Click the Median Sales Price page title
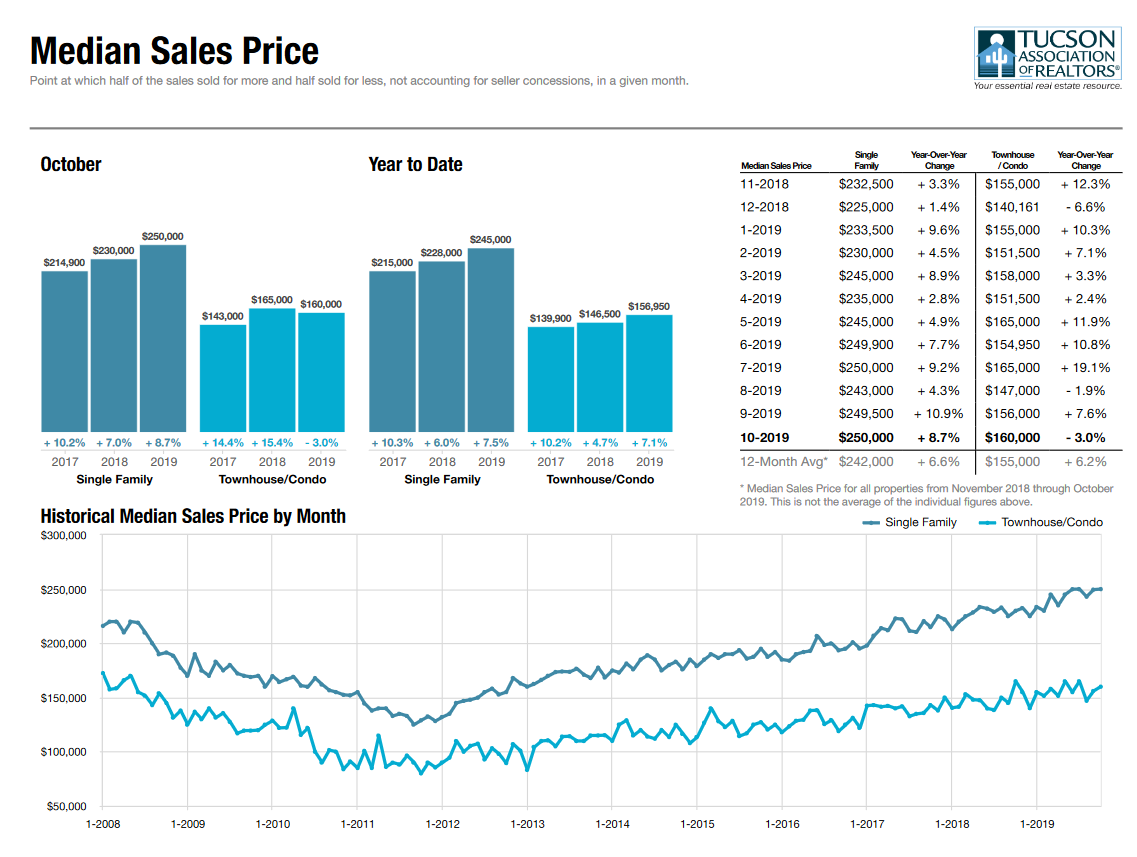Image resolution: width=1137 pixels, height=857 pixels. pyautogui.click(x=175, y=51)
